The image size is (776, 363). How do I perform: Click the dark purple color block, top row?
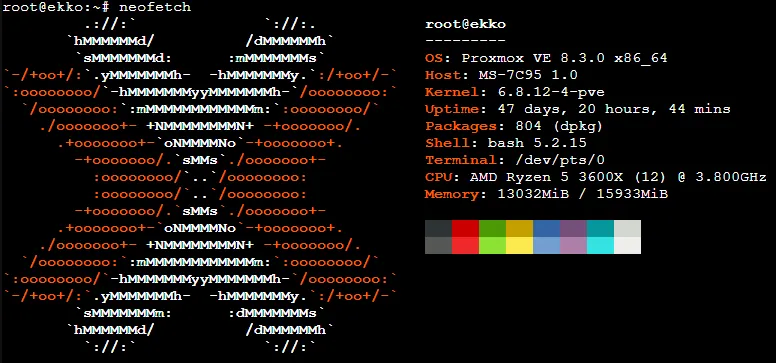574,228
